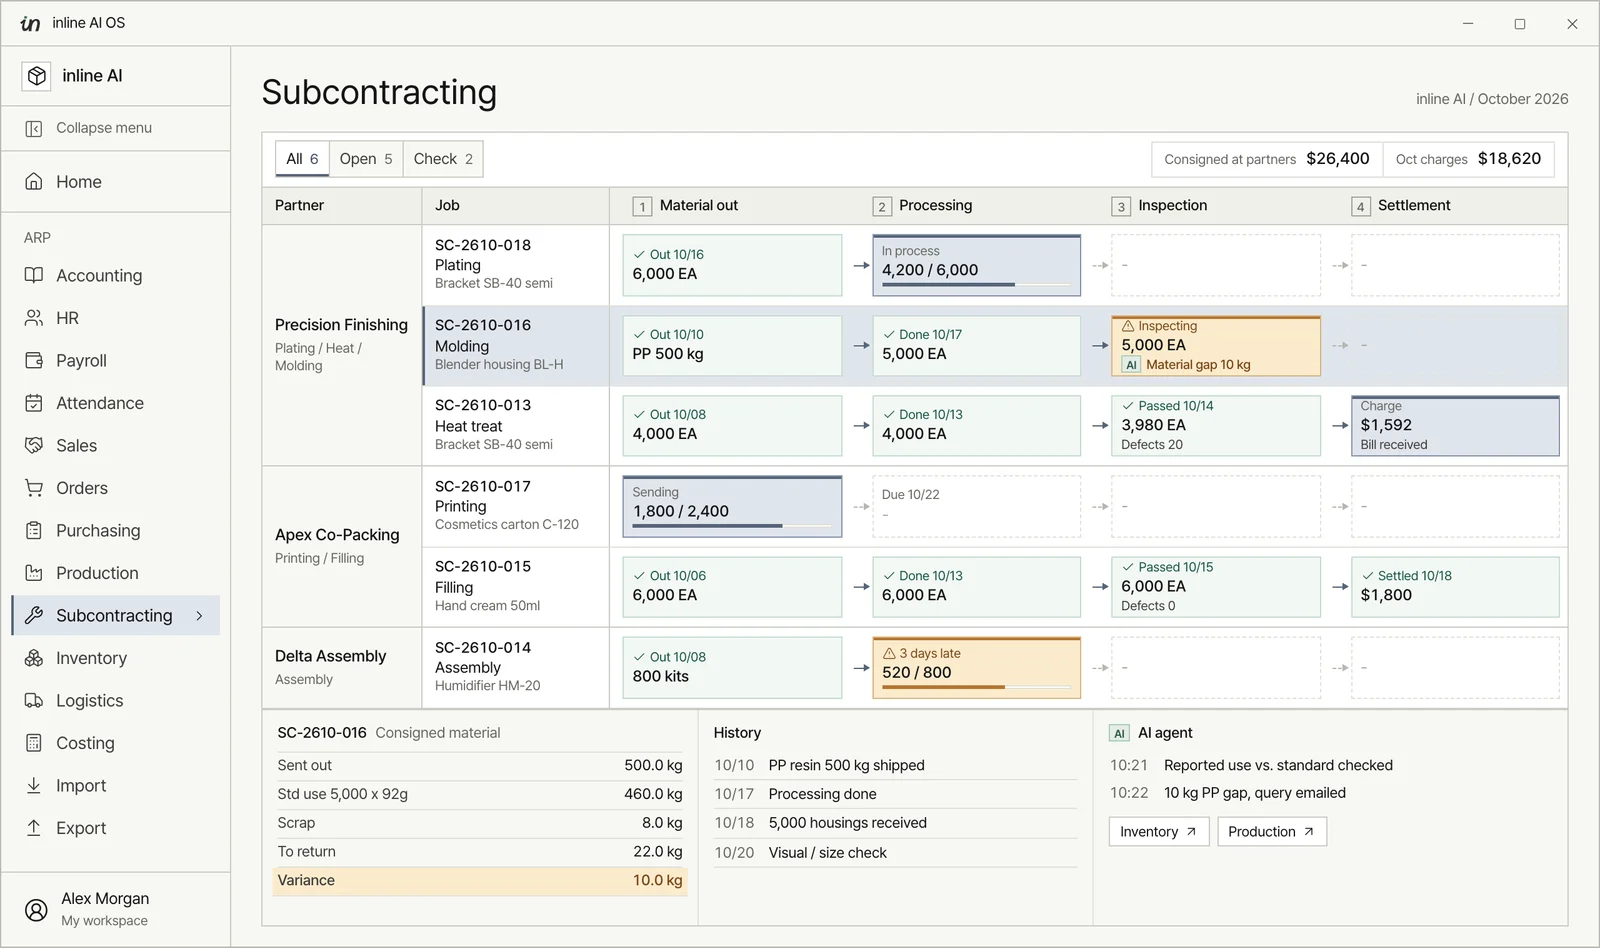This screenshot has height=948, width=1600.
Task: Click the 3 days late 520 / 800 progress bar
Action: 976,687
